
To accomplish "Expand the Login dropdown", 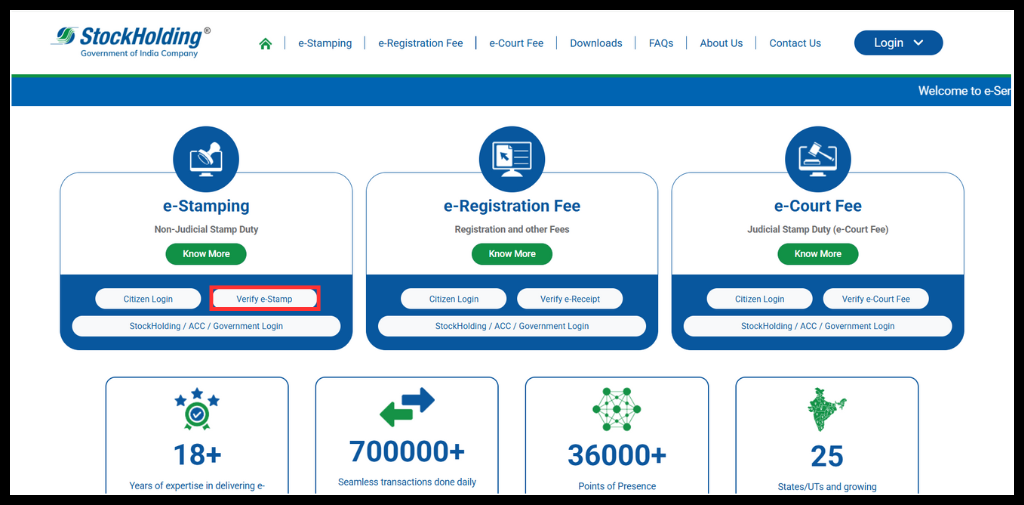I will (898, 43).
